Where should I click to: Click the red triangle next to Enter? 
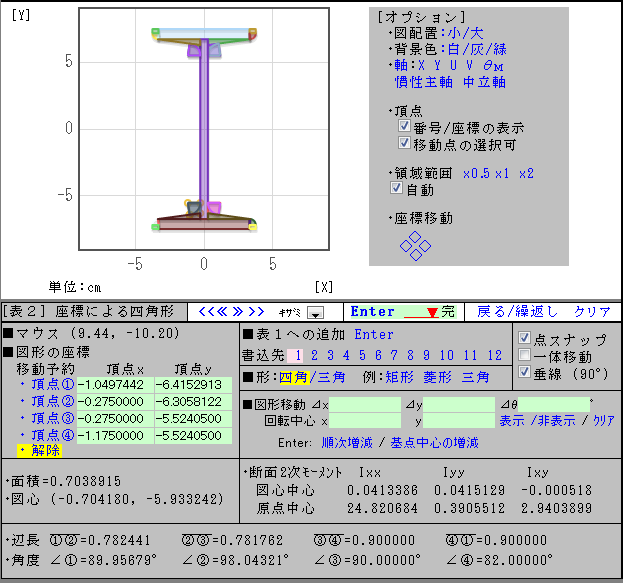(432, 312)
